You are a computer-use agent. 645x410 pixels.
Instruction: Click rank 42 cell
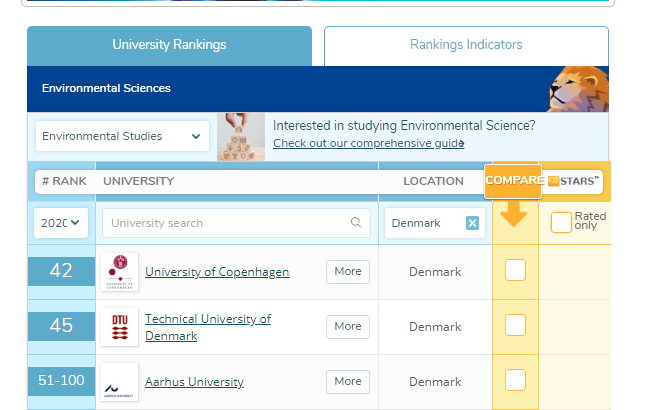pos(61,271)
